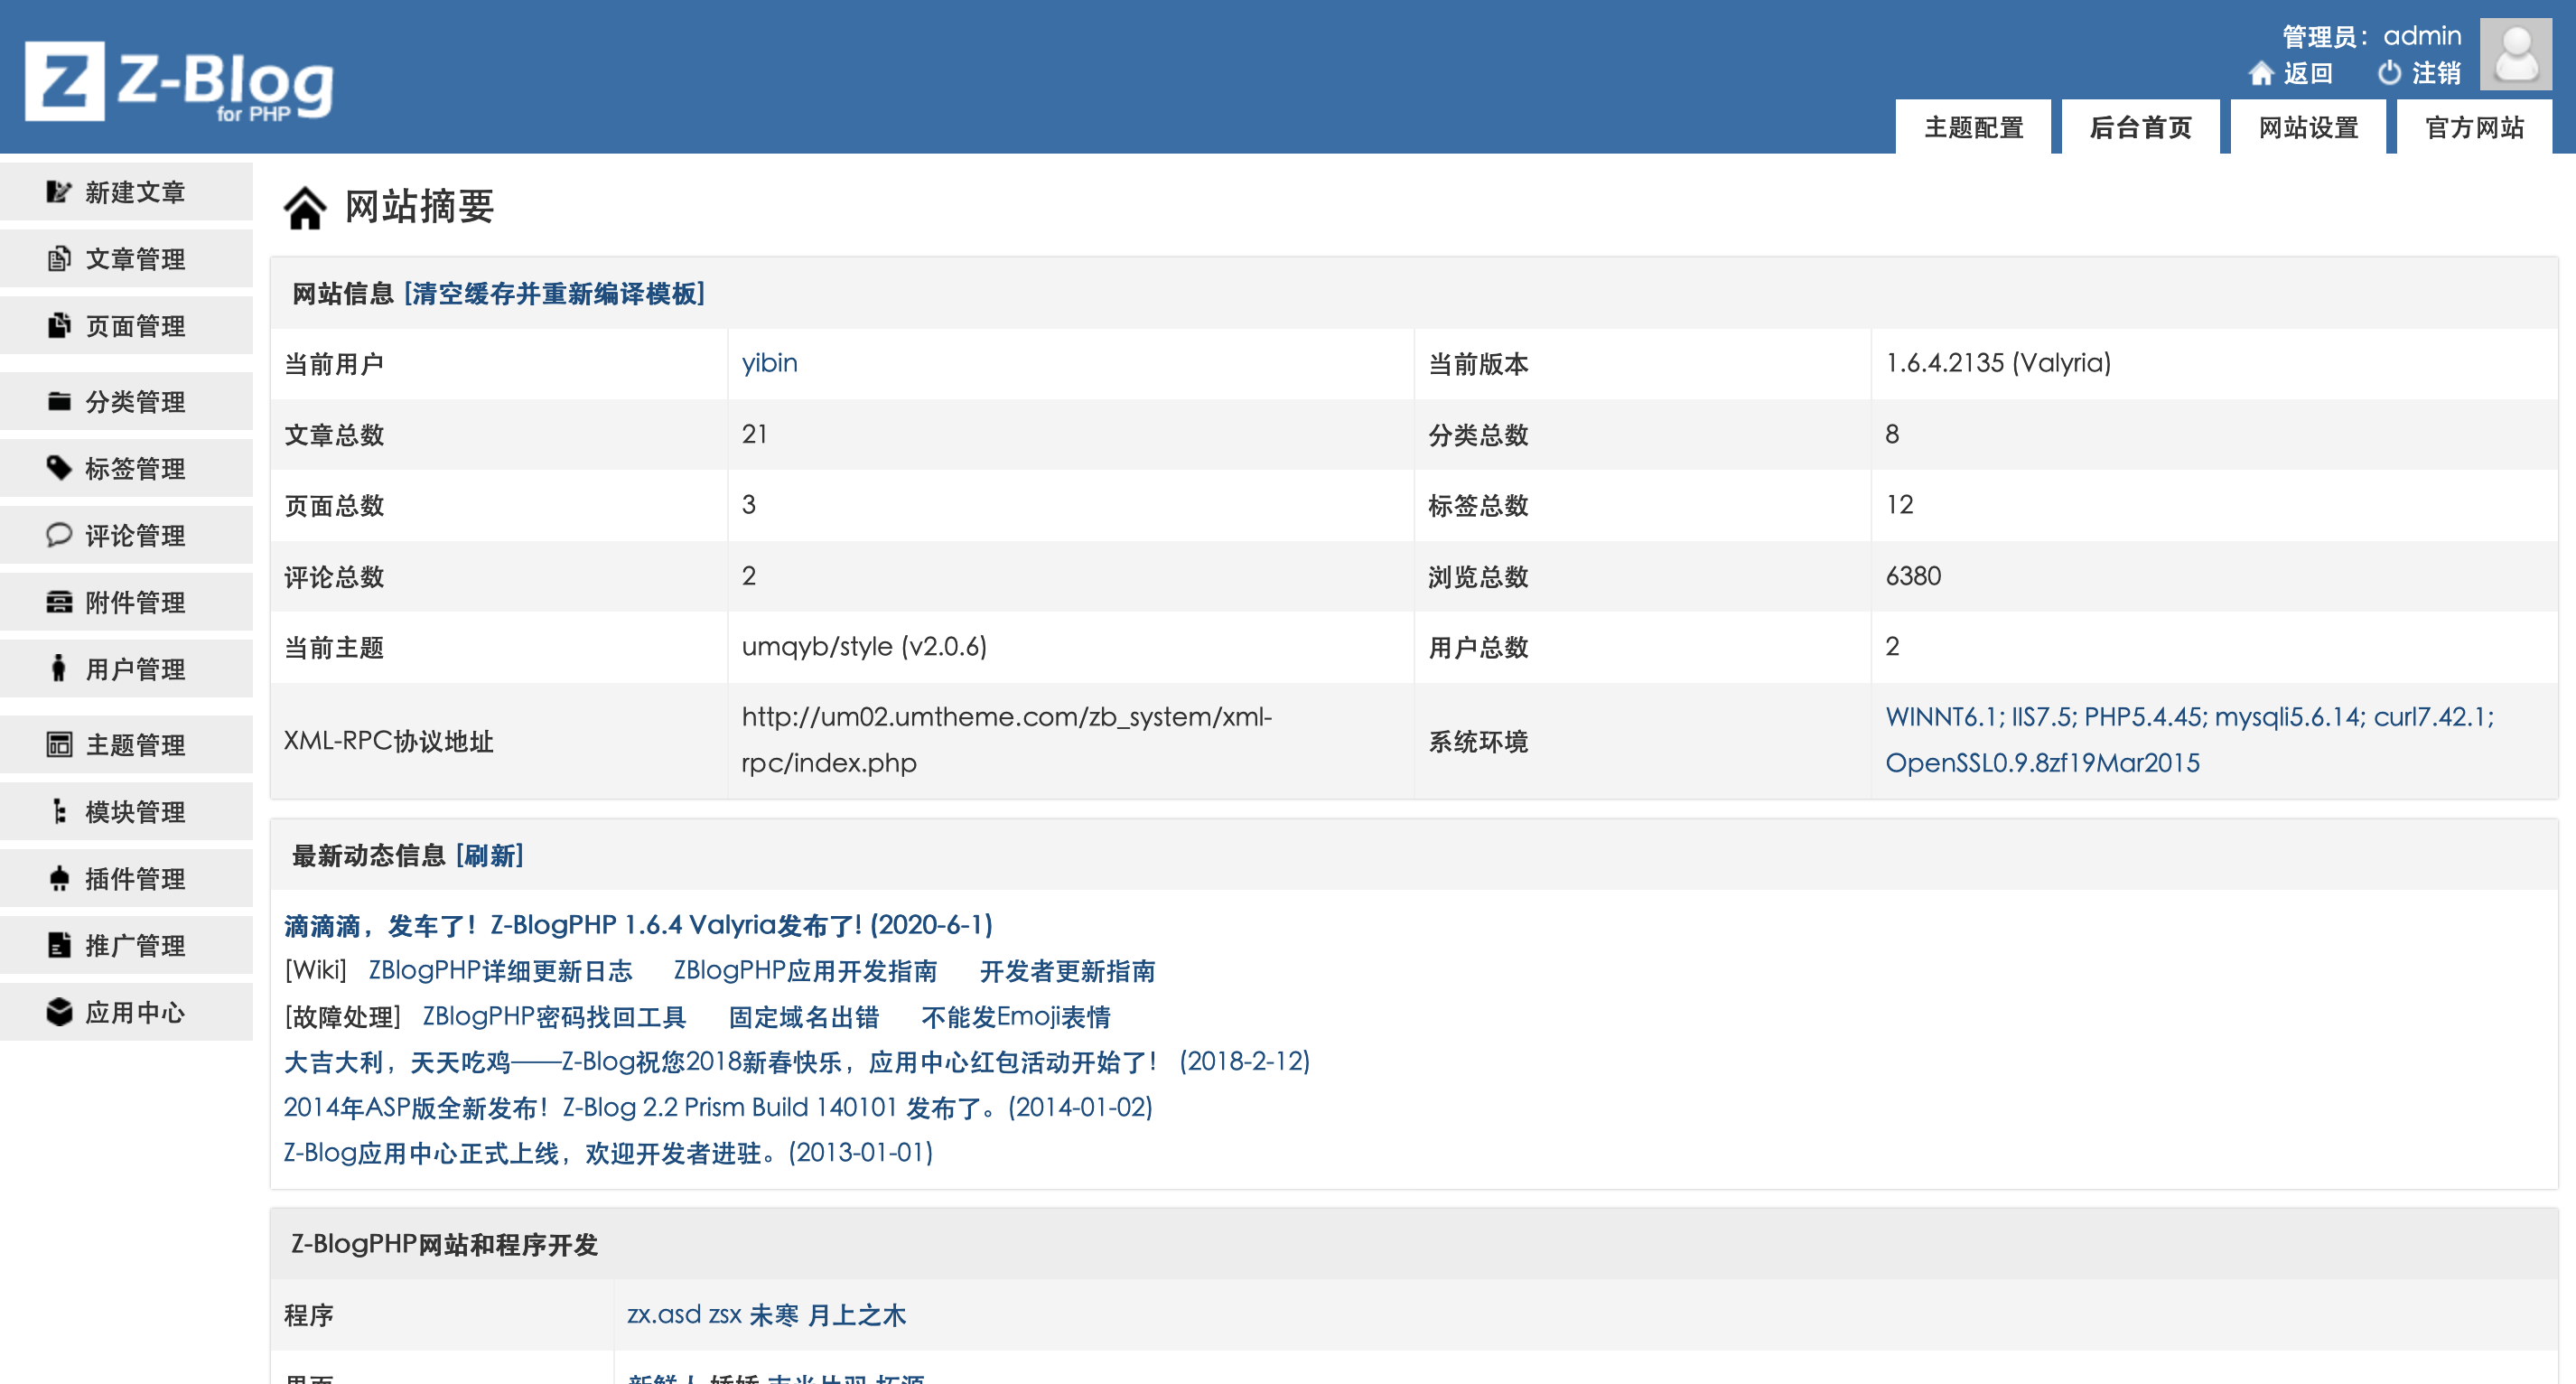Open 固定域名出错 troubleshooting link

tap(803, 1017)
